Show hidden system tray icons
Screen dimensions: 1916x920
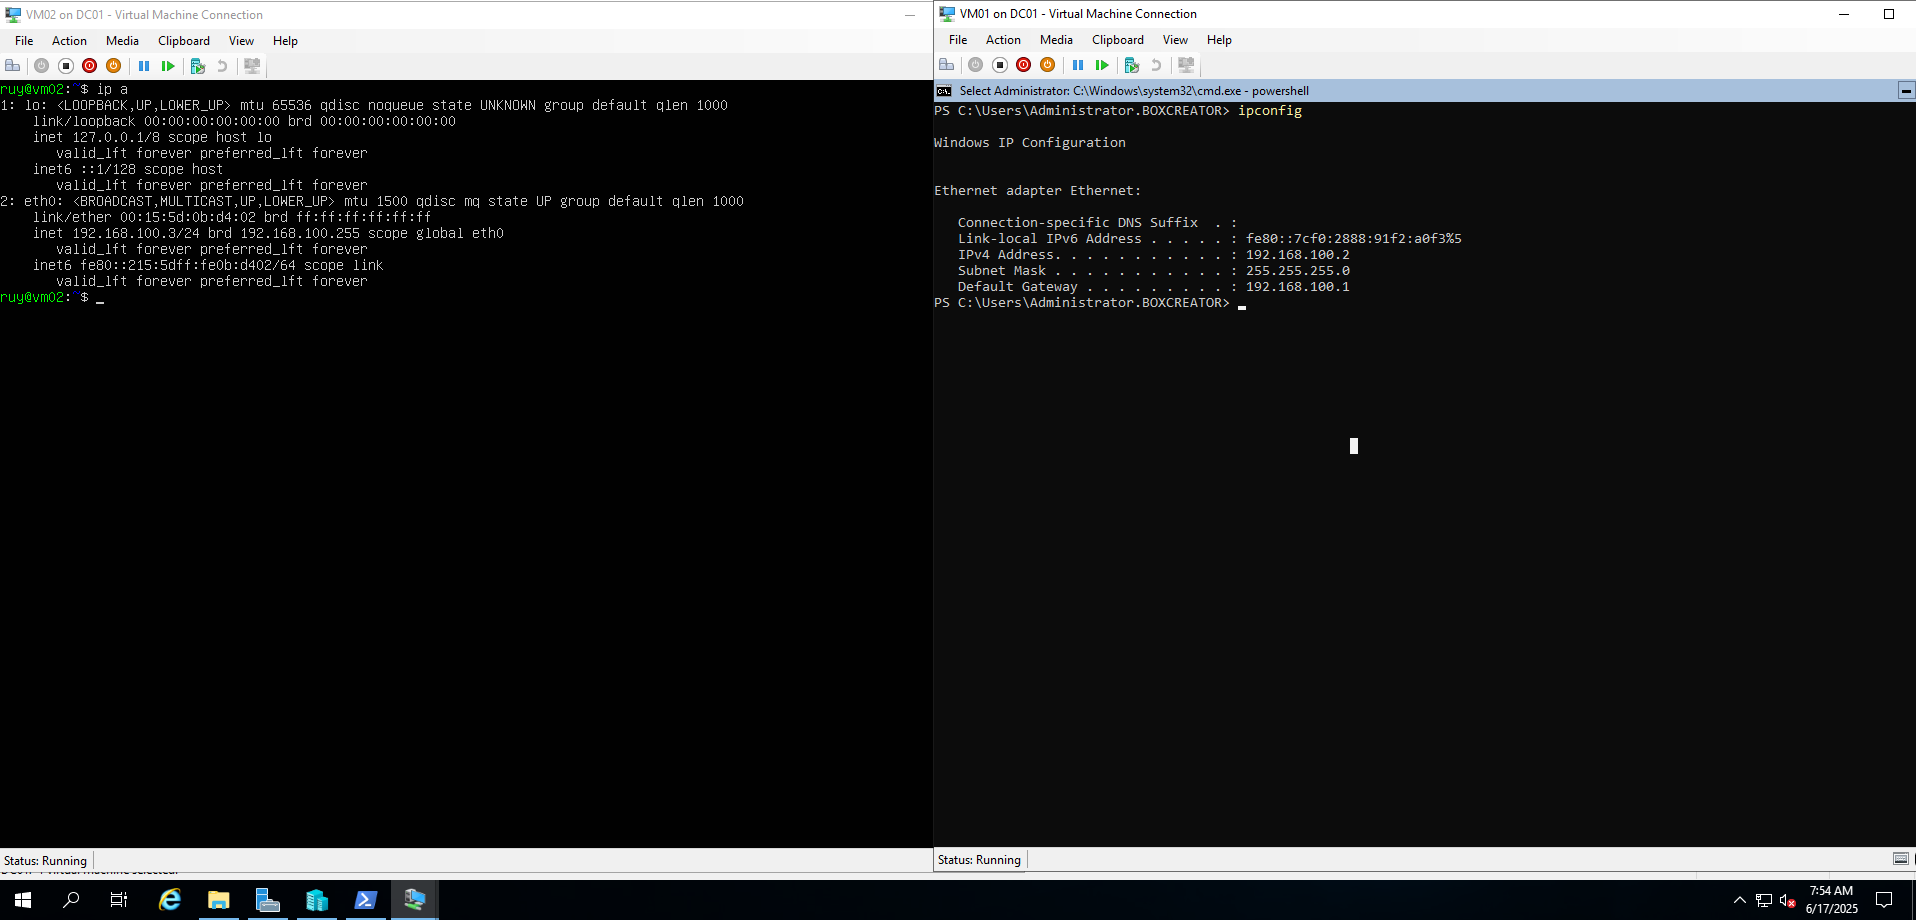point(1740,900)
